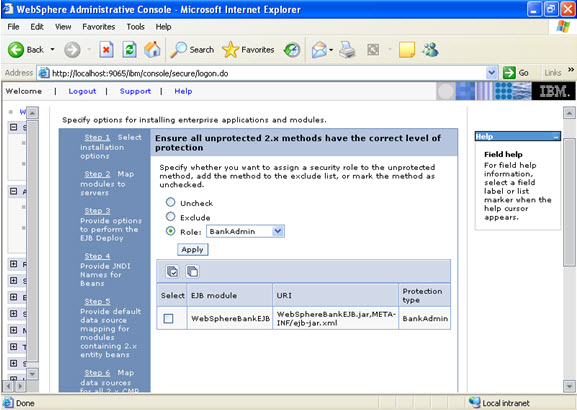Go to Step 3 EJB Deploy link

coord(97,211)
